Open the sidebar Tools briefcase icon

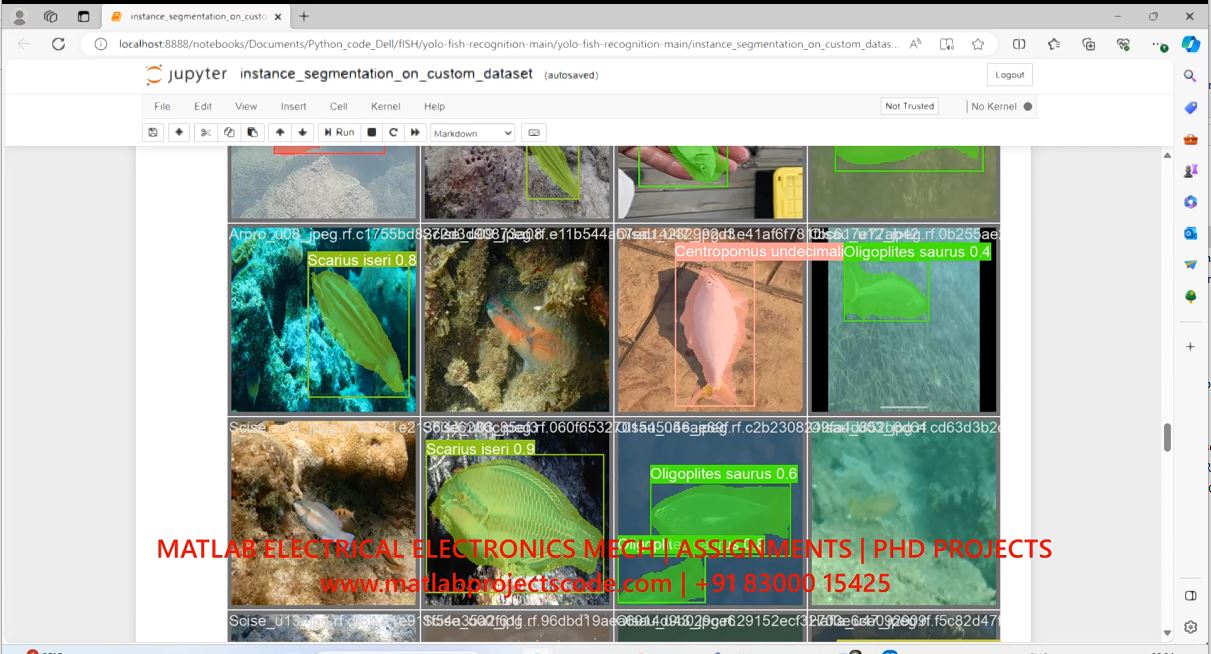coord(1190,139)
